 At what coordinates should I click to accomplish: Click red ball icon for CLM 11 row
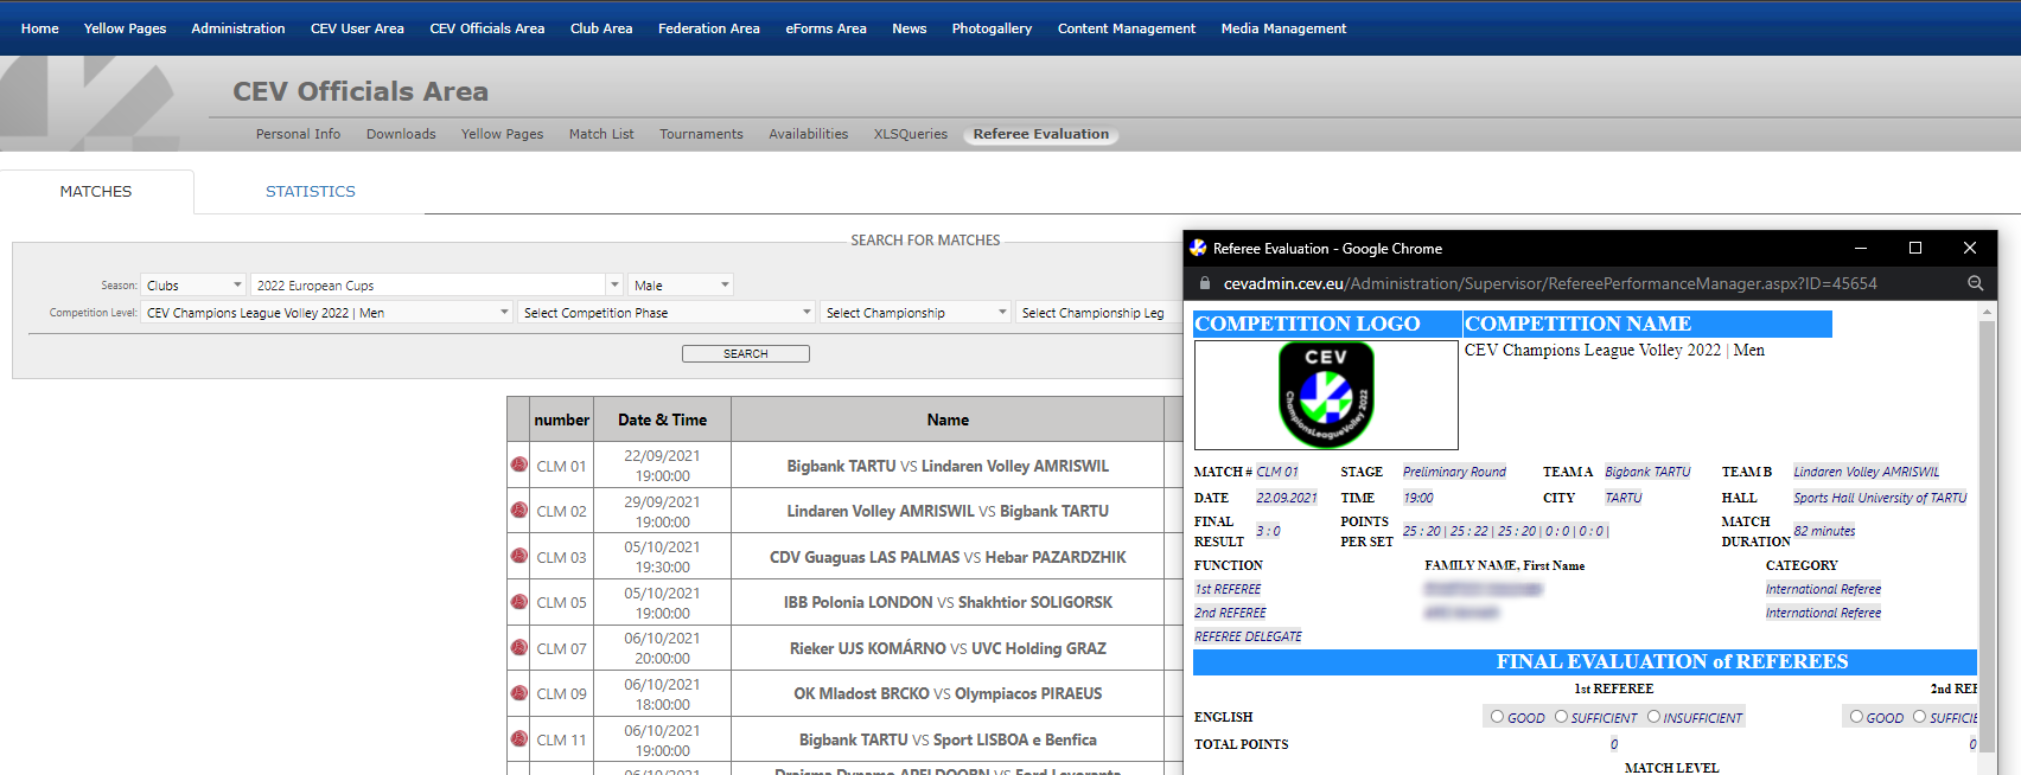pyautogui.click(x=519, y=739)
